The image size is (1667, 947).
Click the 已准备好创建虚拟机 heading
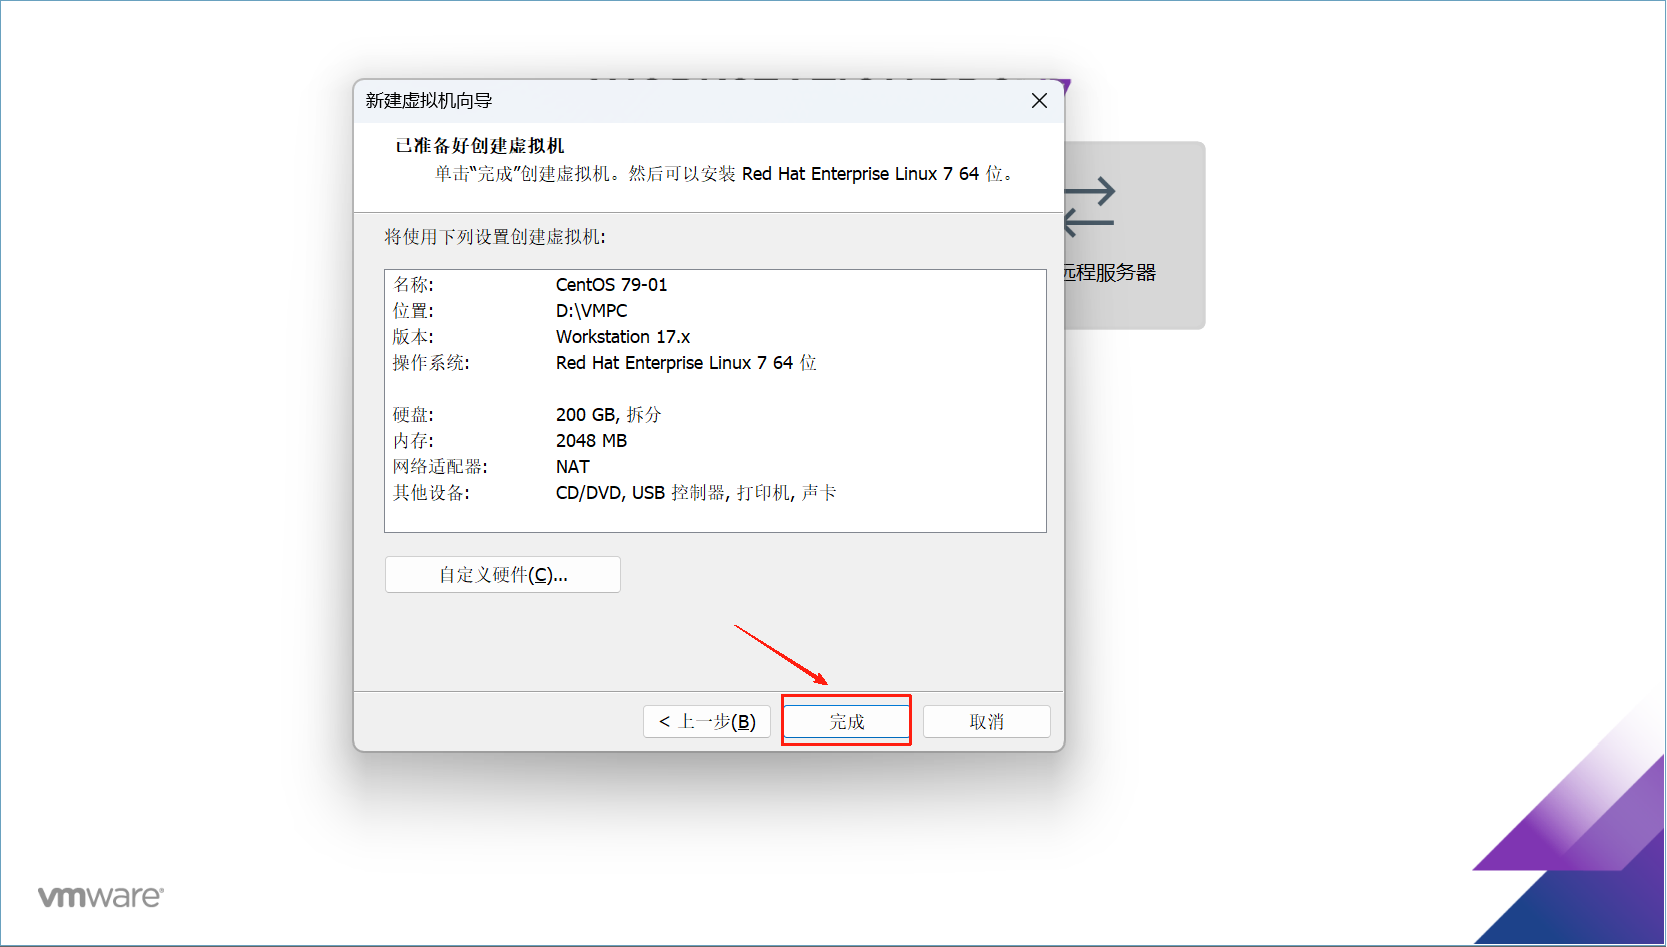point(480,146)
